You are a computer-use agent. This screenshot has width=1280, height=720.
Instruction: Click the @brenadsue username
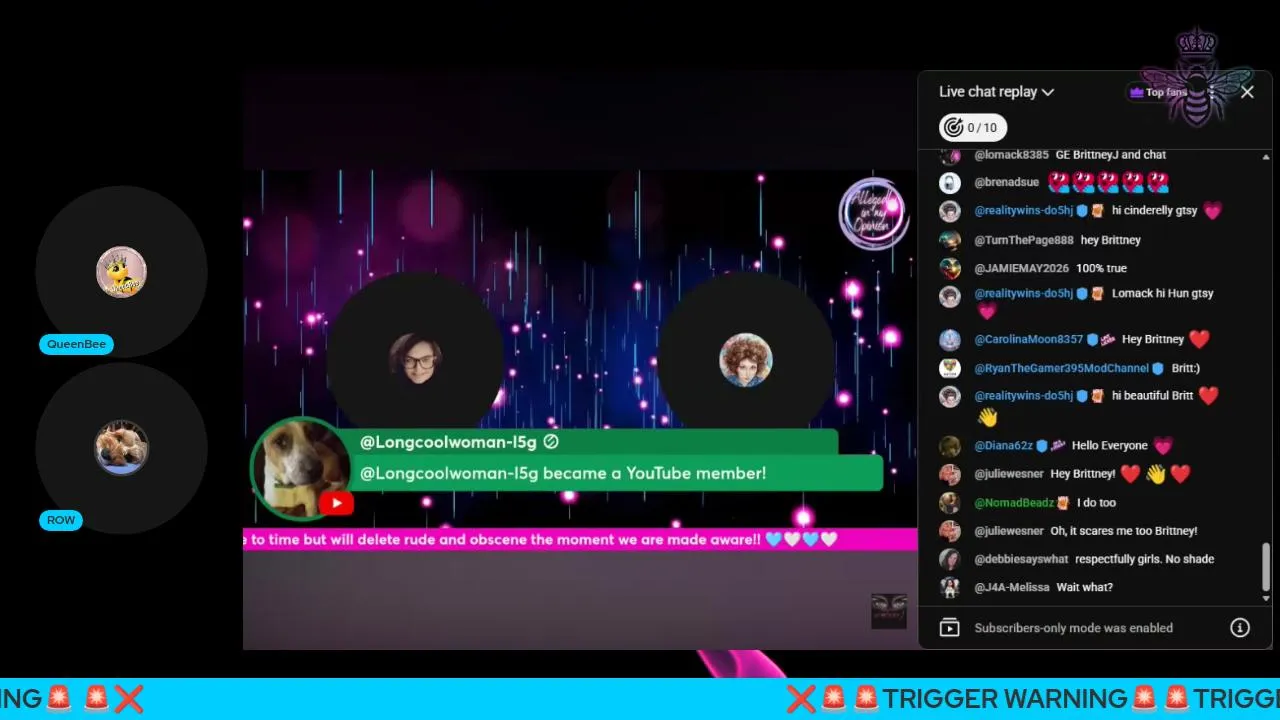(x=1006, y=183)
